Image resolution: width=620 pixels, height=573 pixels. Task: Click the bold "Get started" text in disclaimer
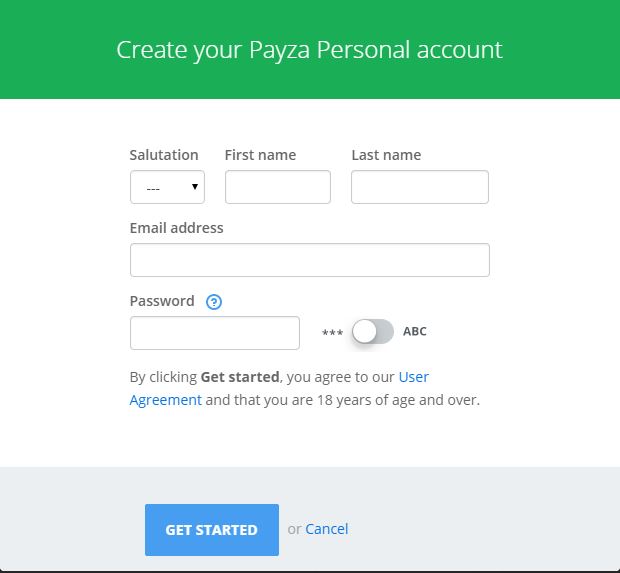pos(240,377)
